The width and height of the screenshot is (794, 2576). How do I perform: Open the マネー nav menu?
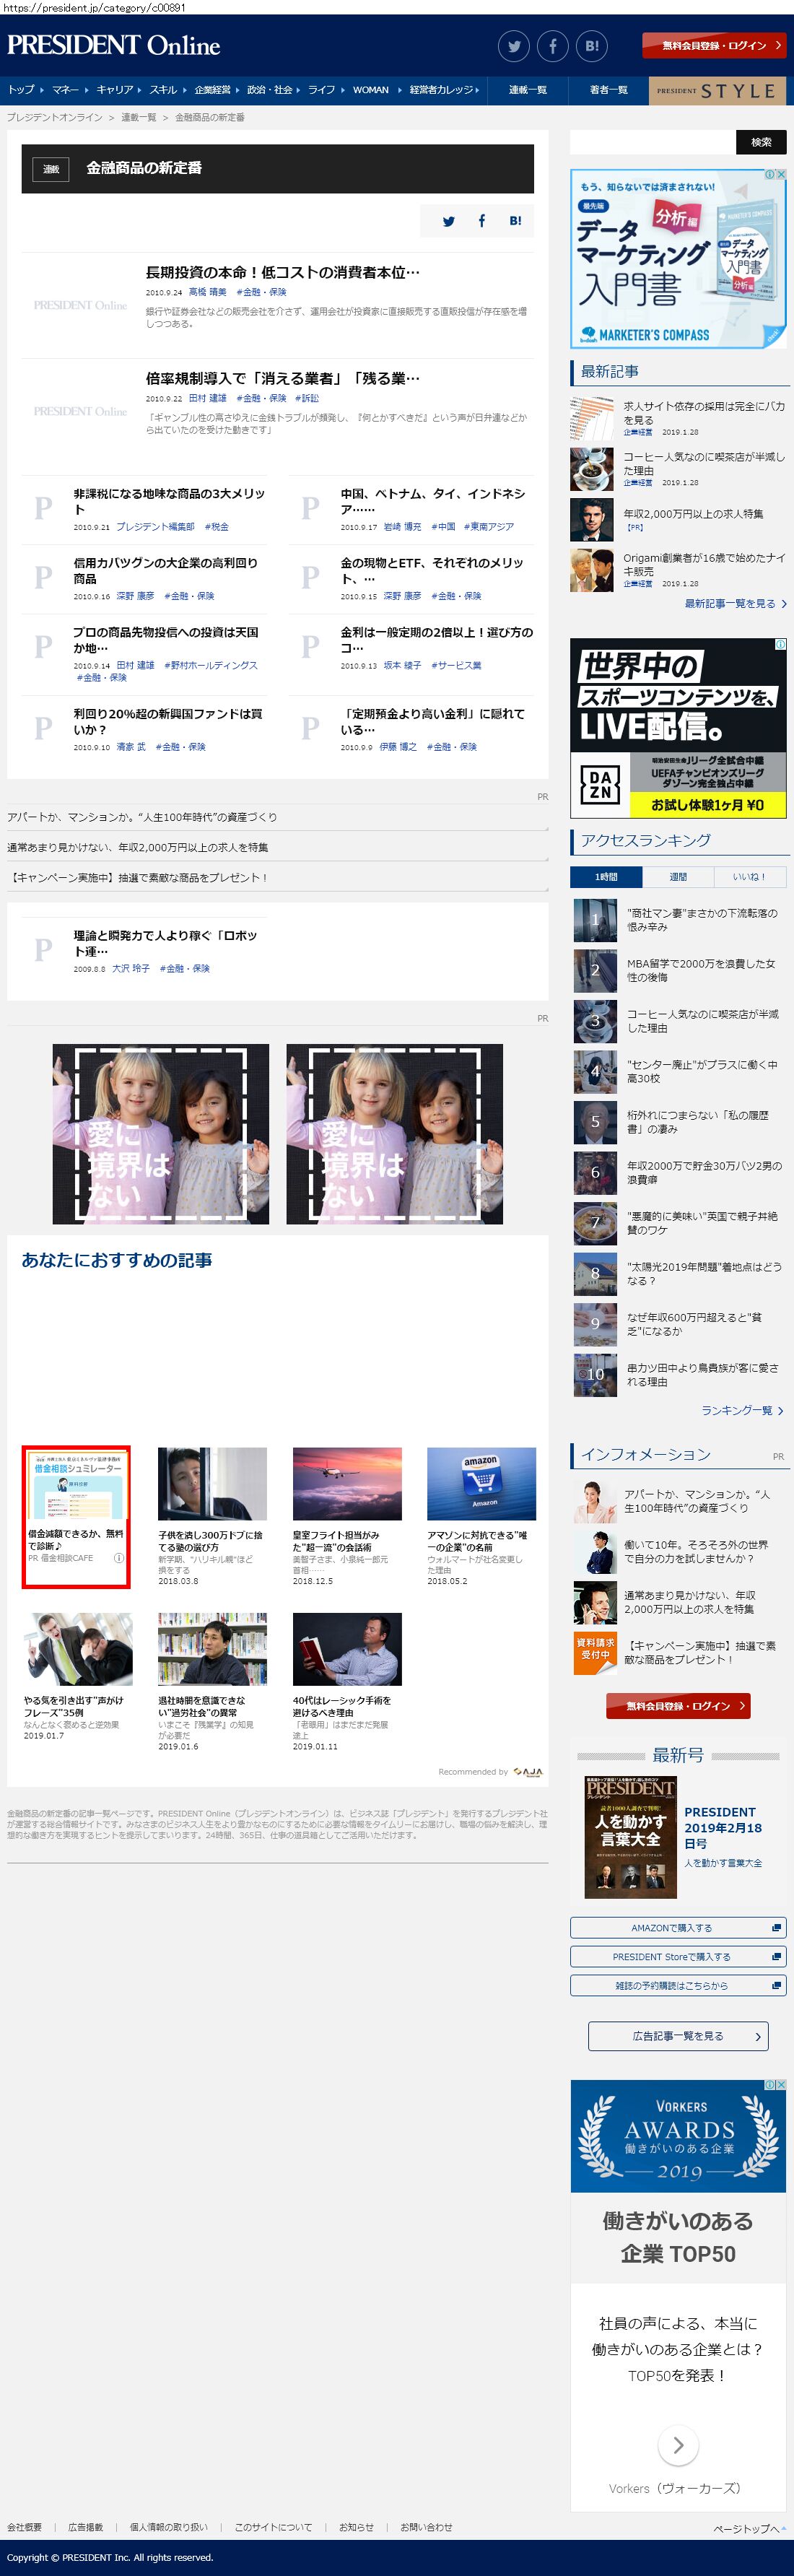(x=65, y=90)
